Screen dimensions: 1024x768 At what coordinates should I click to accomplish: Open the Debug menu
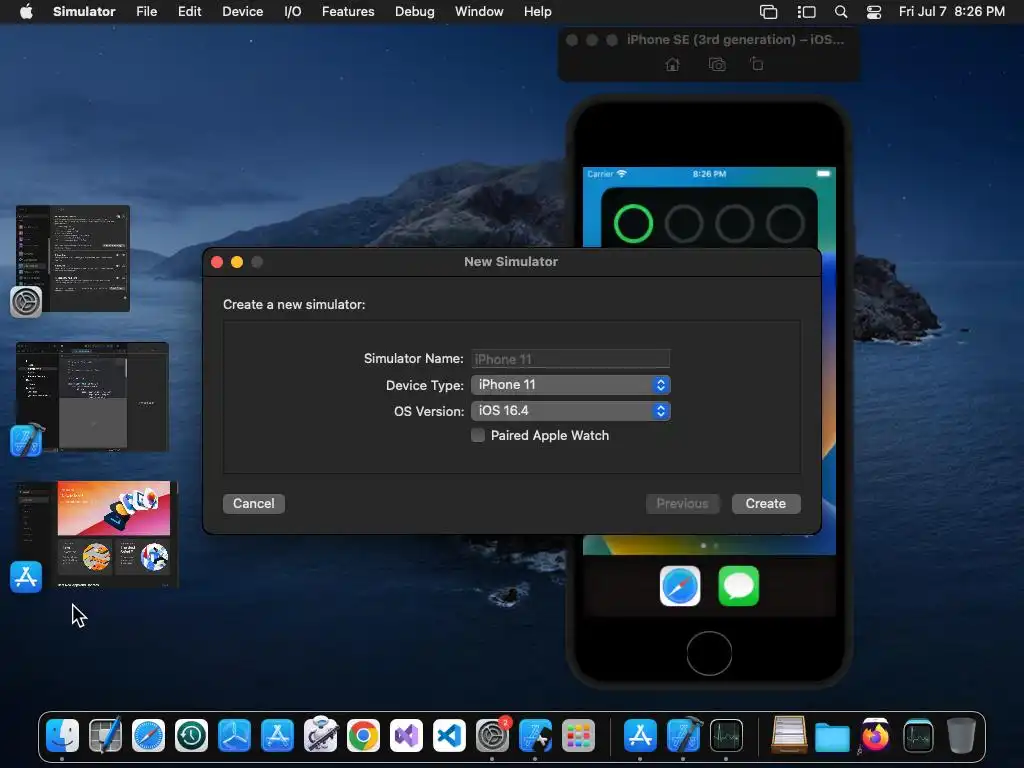(415, 12)
